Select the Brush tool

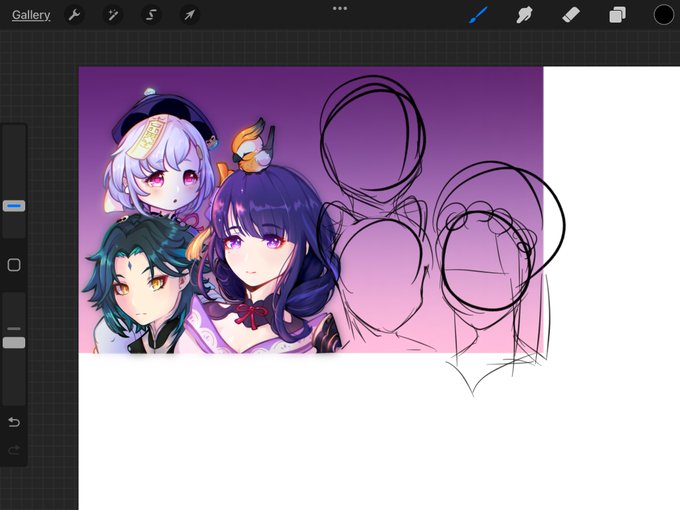[478, 15]
